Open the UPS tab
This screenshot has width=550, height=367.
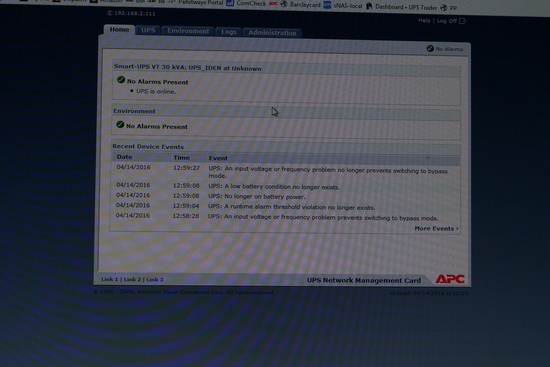(x=148, y=30)
